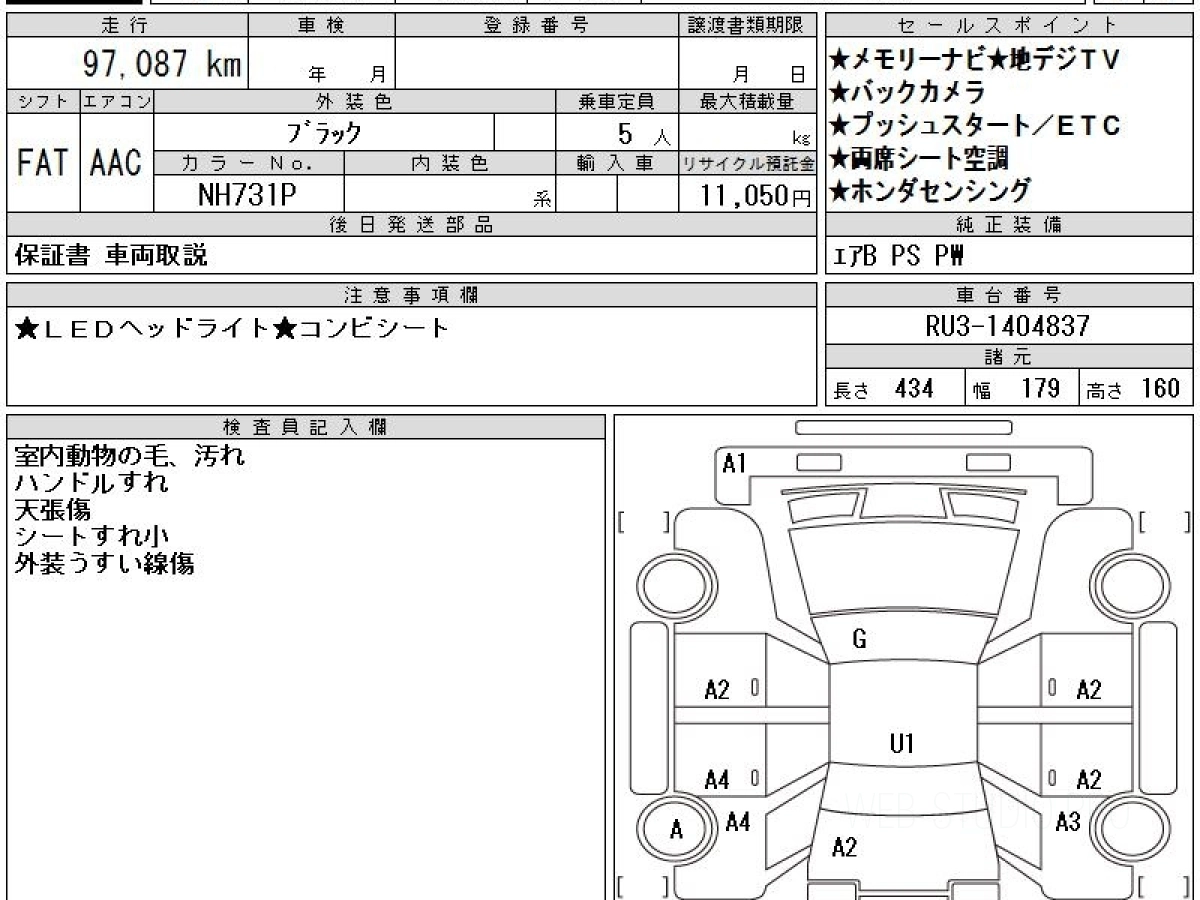This screenshot has width=1200, height=900.
Task: Select the mileage value 97,087 km
Action: click(160, 65)
